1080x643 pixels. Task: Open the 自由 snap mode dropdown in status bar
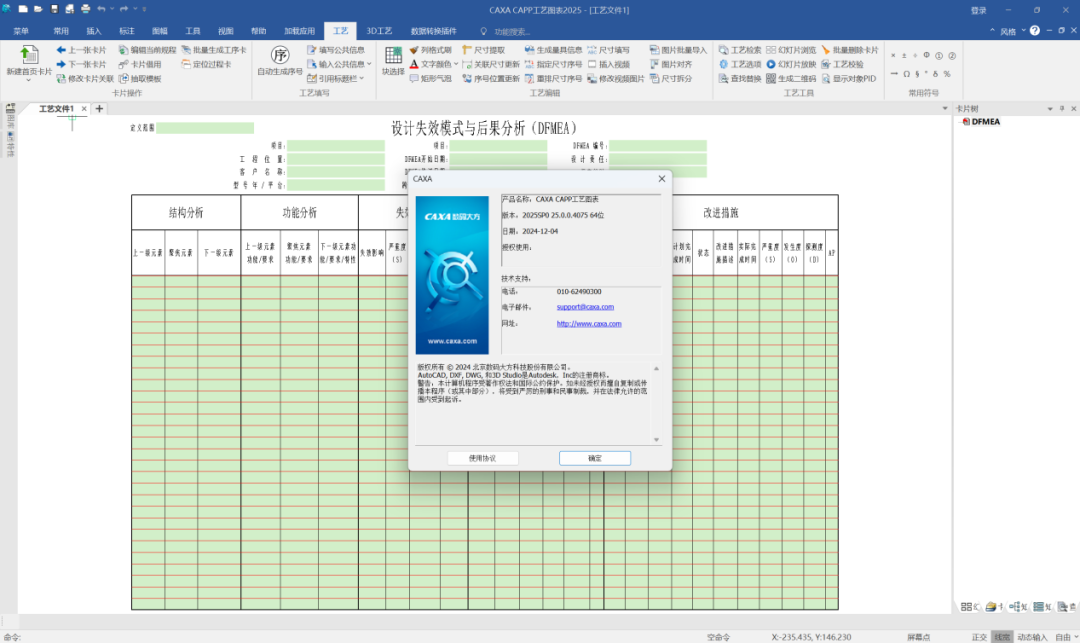1077,637
